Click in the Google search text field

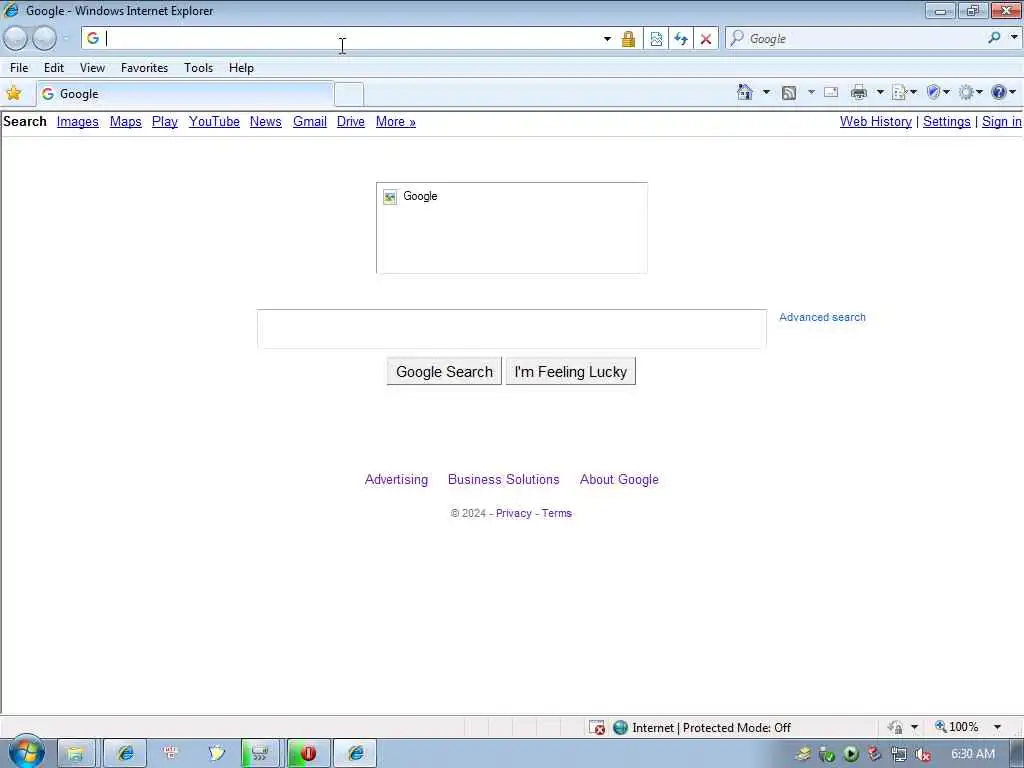[512, 329]
